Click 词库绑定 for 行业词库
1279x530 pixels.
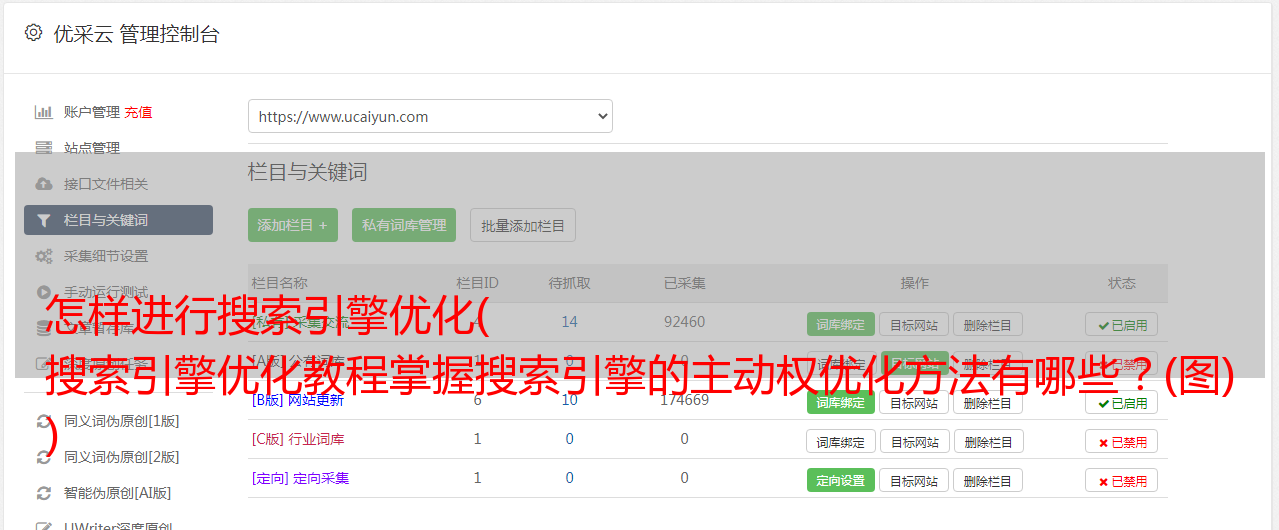click(840, 441)
